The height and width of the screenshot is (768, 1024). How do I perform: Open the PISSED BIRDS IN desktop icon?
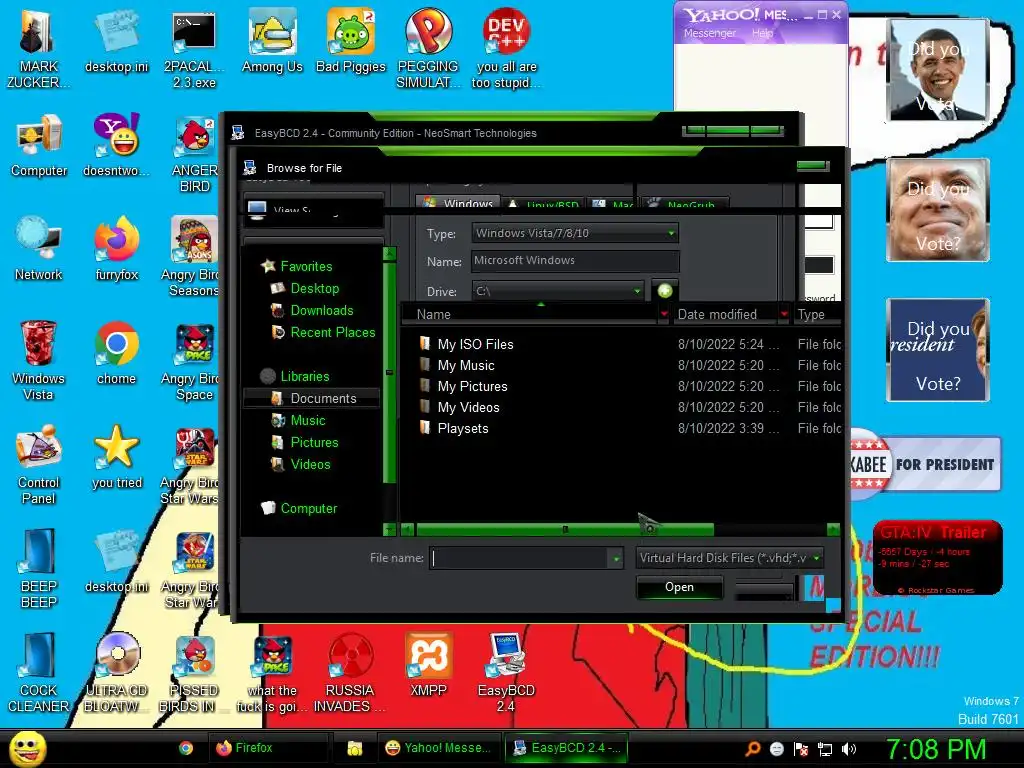[194, 672]
